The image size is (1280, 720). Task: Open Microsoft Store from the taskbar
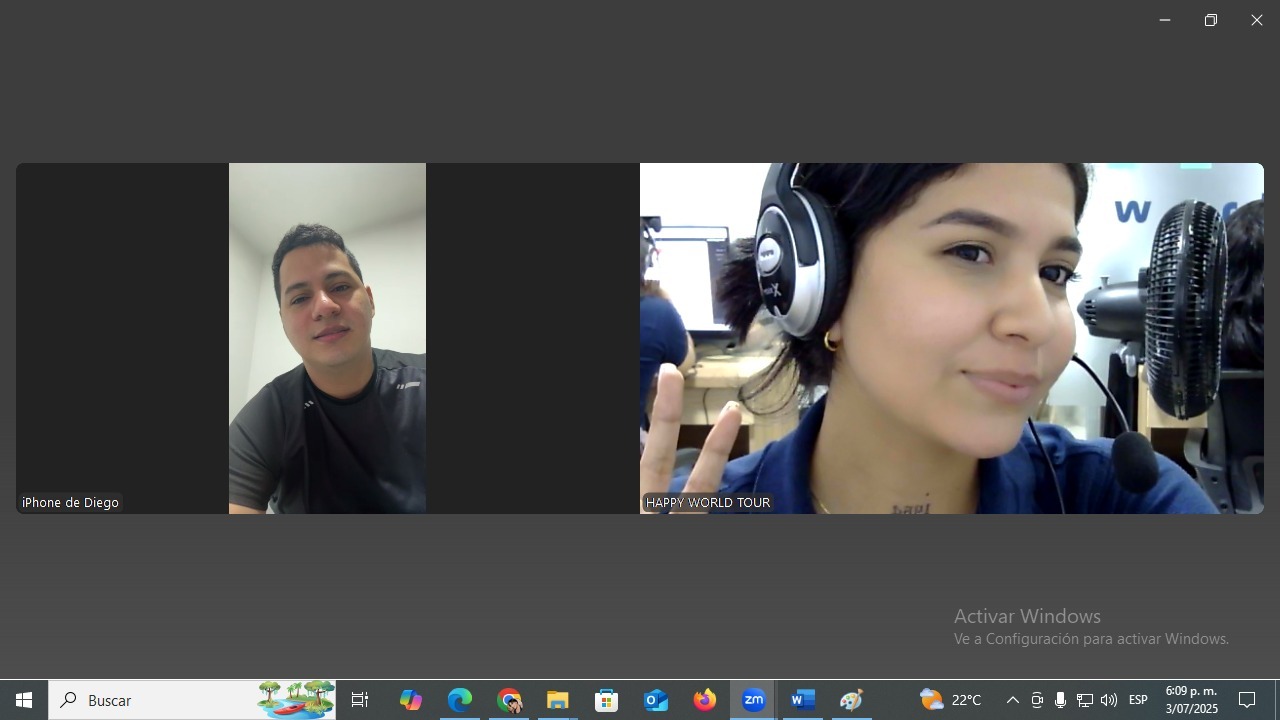click(607, 700)
